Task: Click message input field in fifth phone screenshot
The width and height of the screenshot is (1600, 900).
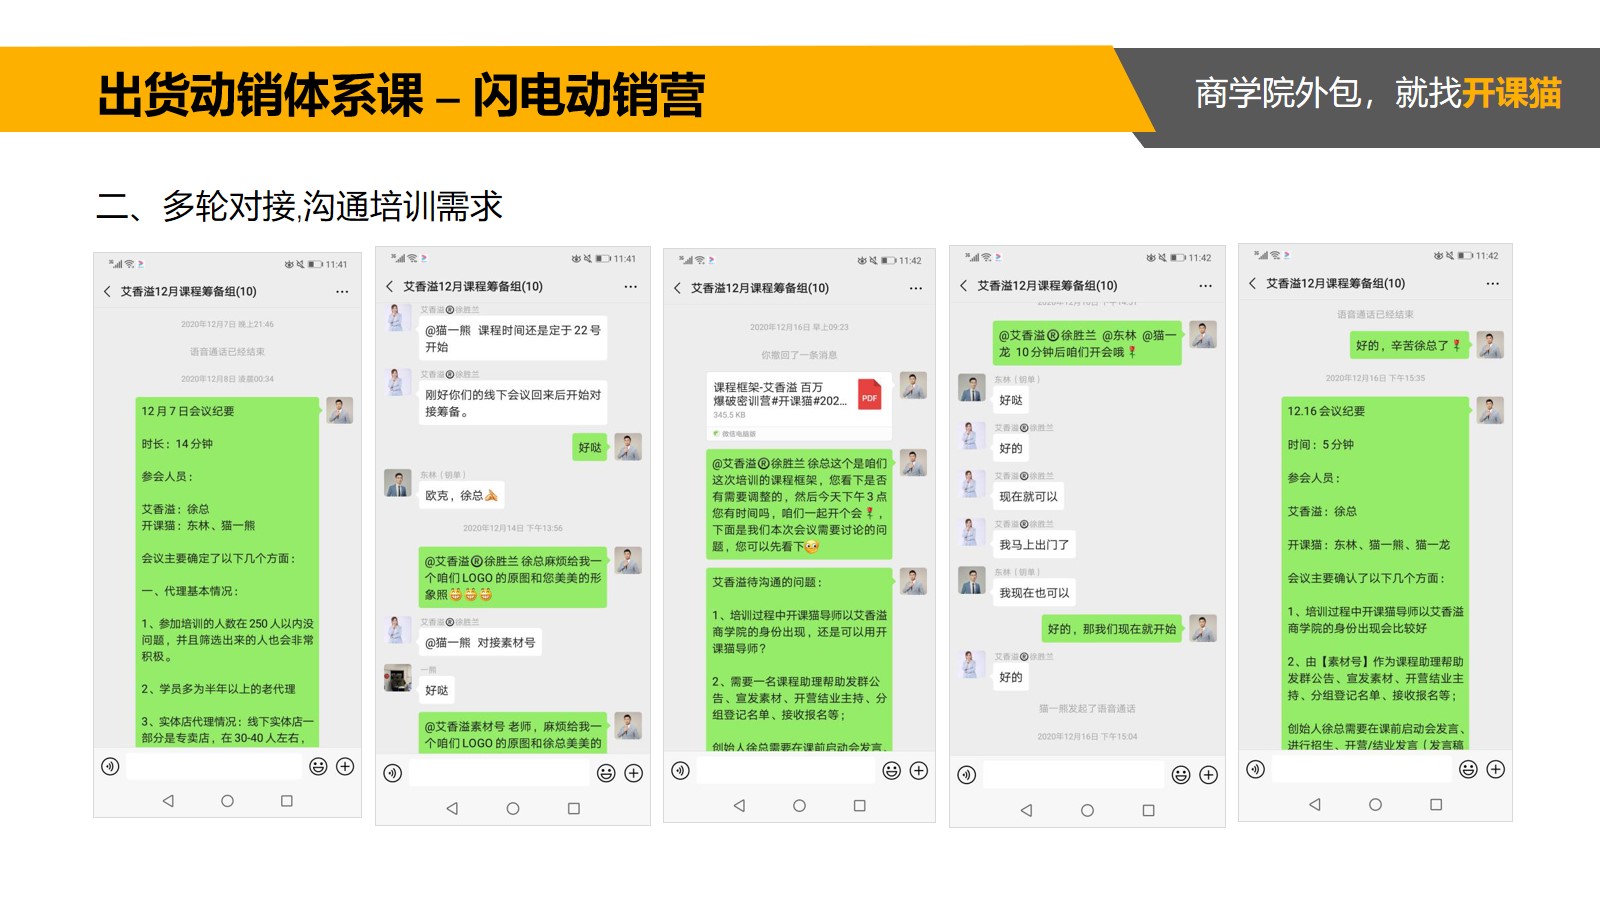Action: point(1363,769)
